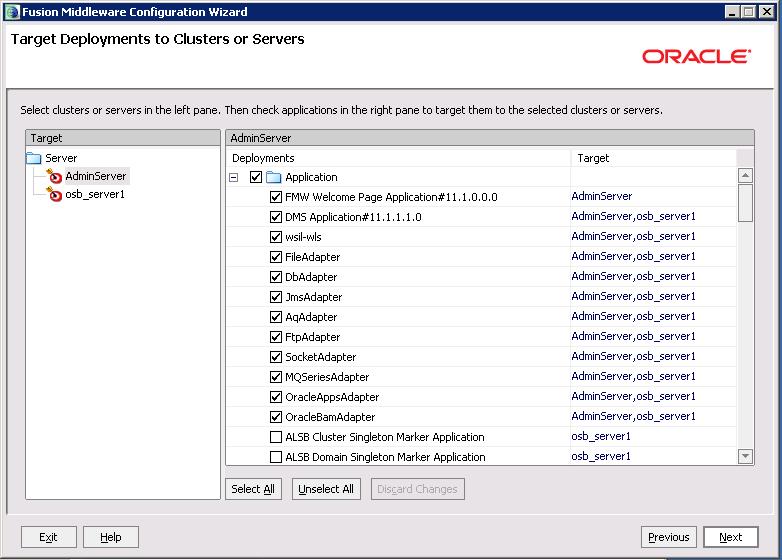Select AdminServer in the Target tree
782x560 pixels.
click(x=96, y=176)
